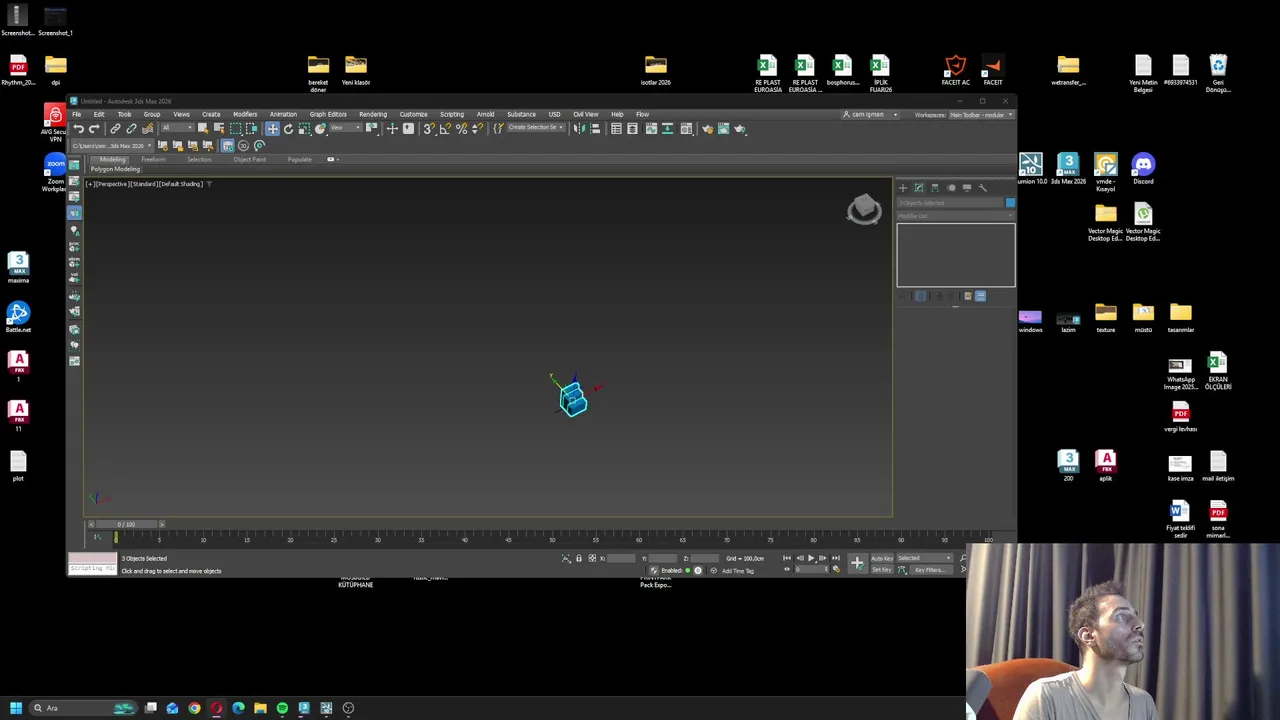Image resolution: width=1280 pixels, height=720 pixels.
Task: Open the project folder path dropdown
Action: coord(112,145)
